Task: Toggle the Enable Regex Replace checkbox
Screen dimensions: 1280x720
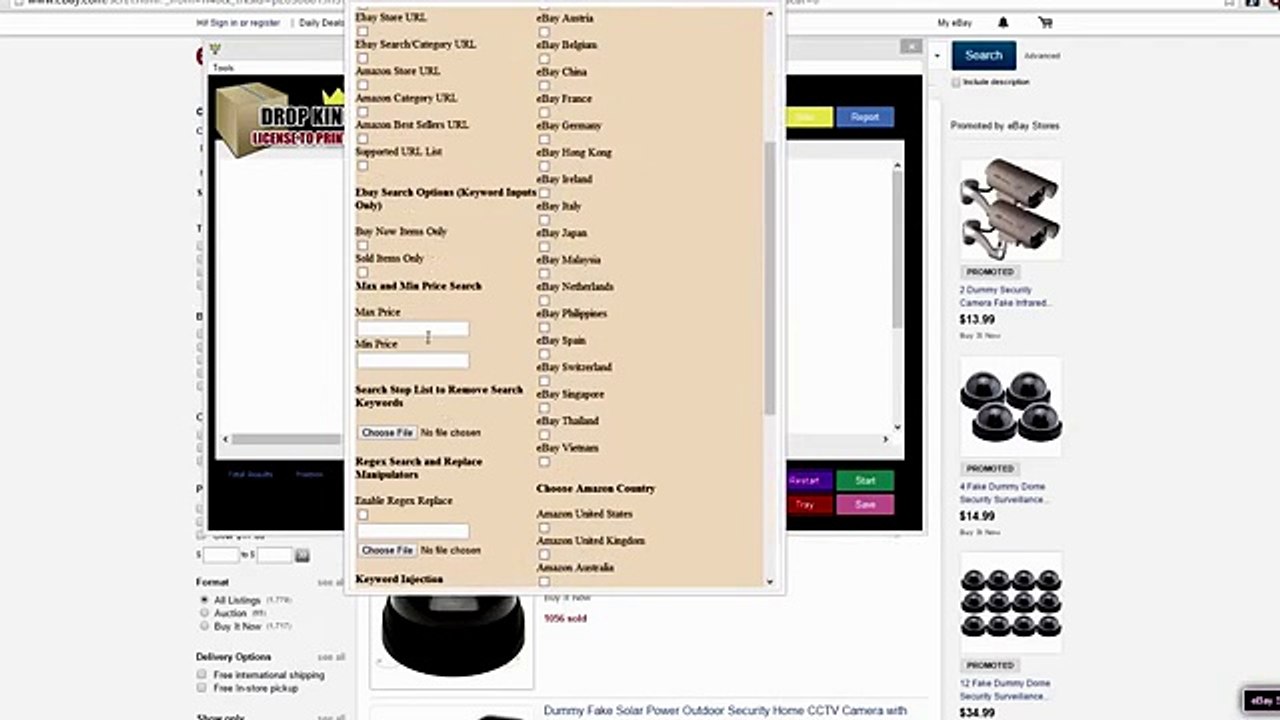Action: click(x=362, y=515)
